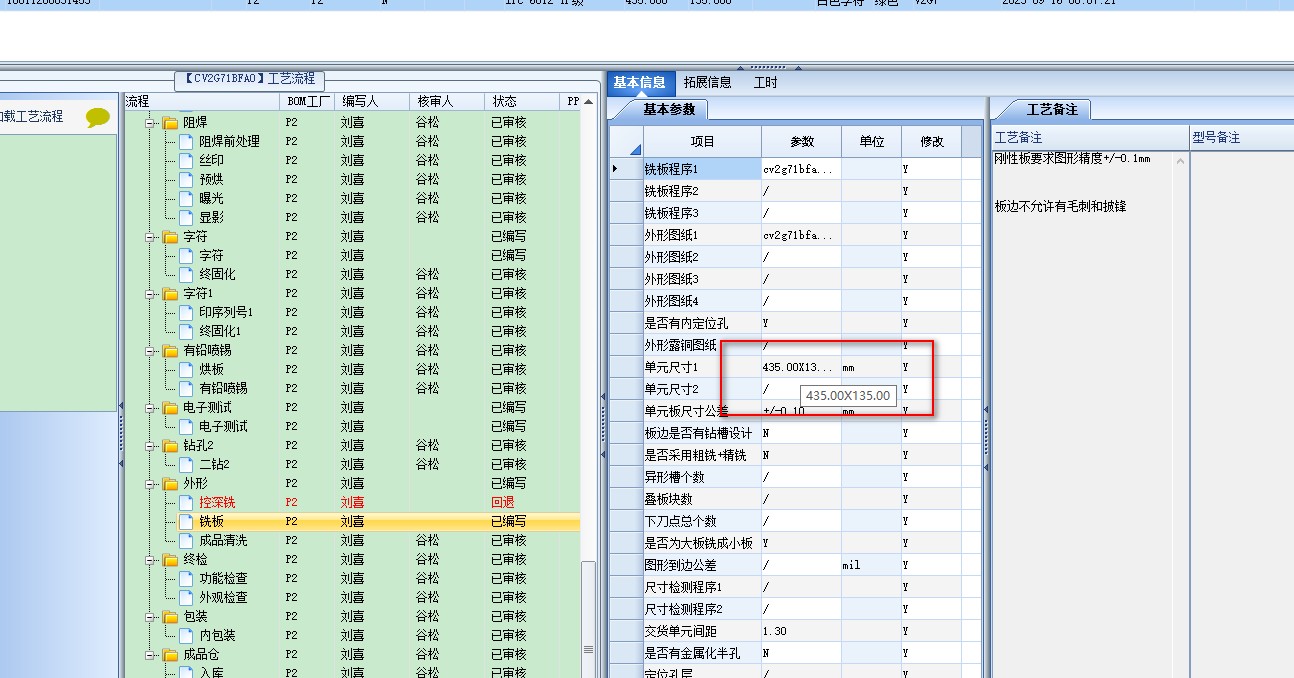Screen dimensions: 1294x678
Task: Click the 外形 folder icon
Action: 170,484
